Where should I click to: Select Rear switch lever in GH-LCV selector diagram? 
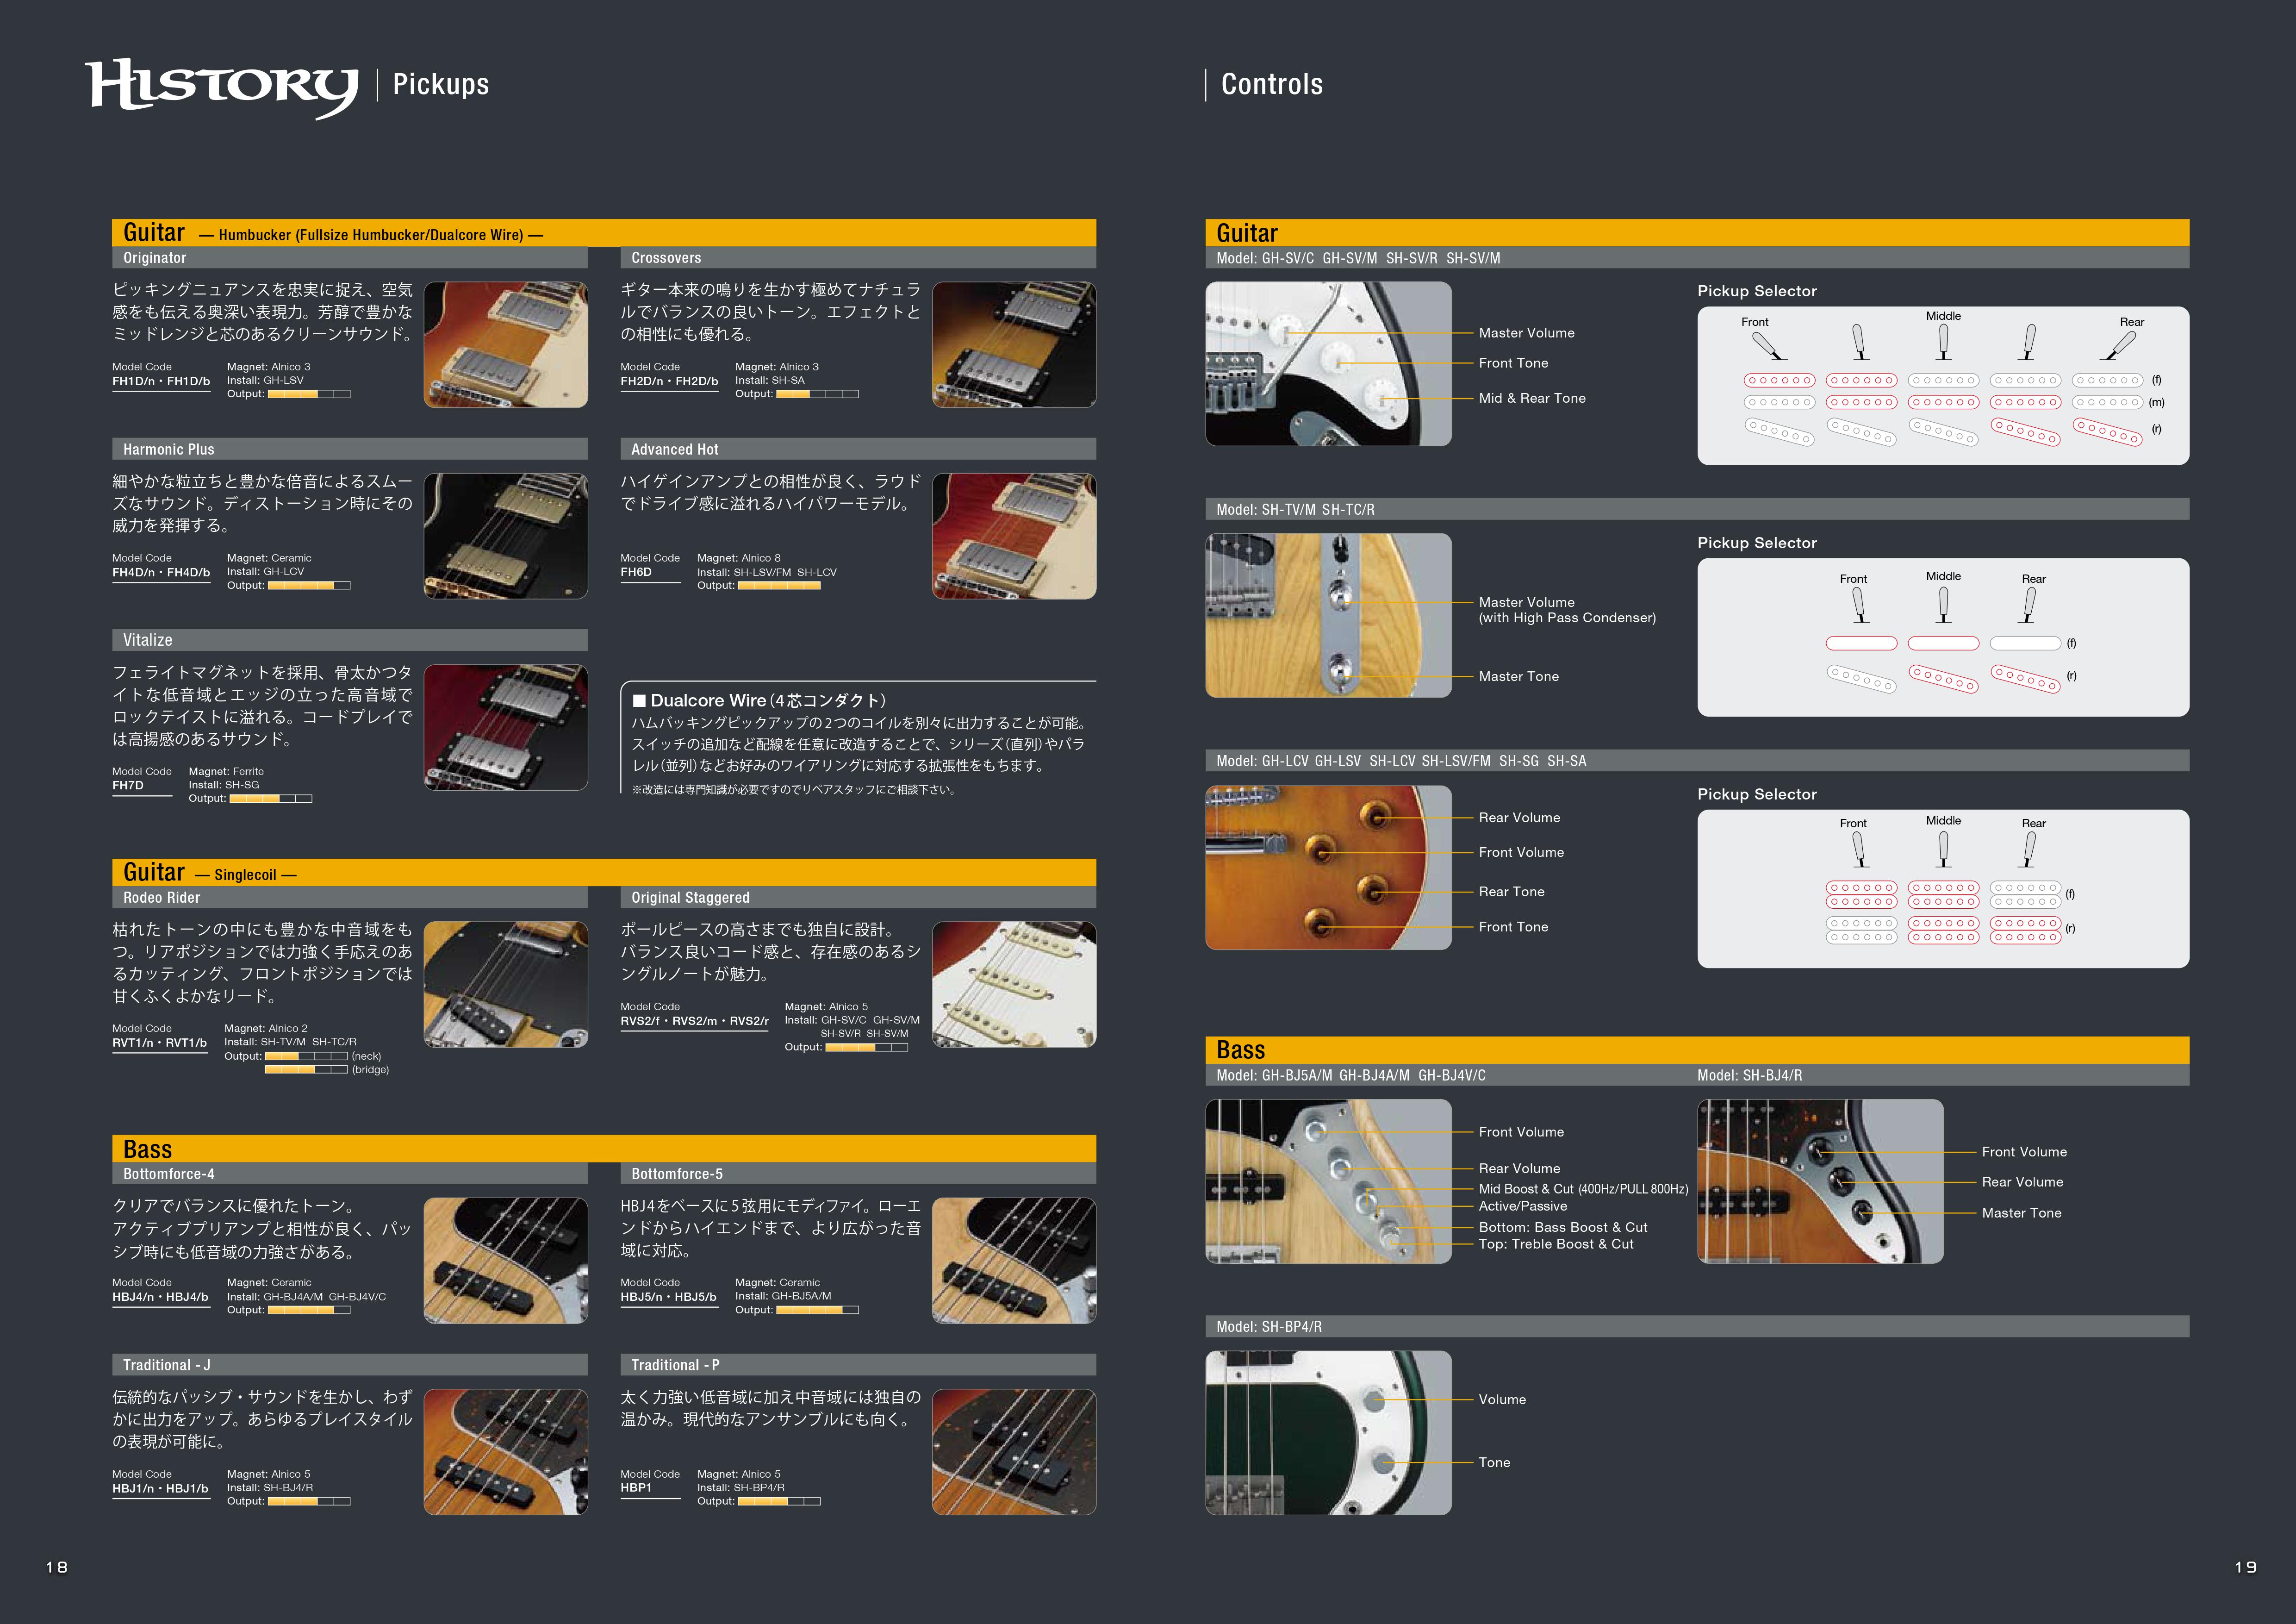(2028, 849)
